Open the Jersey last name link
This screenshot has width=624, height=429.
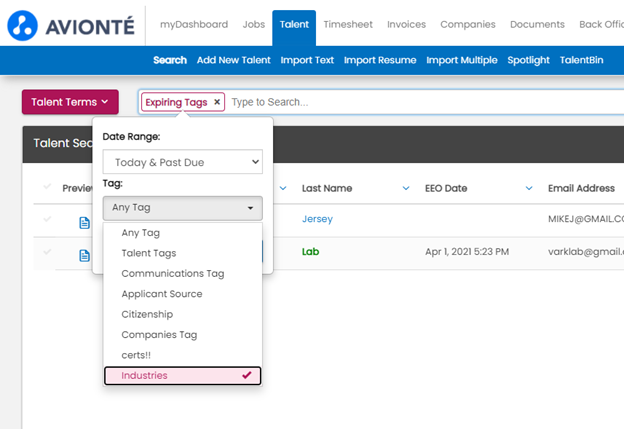click(x=317, y=219)
